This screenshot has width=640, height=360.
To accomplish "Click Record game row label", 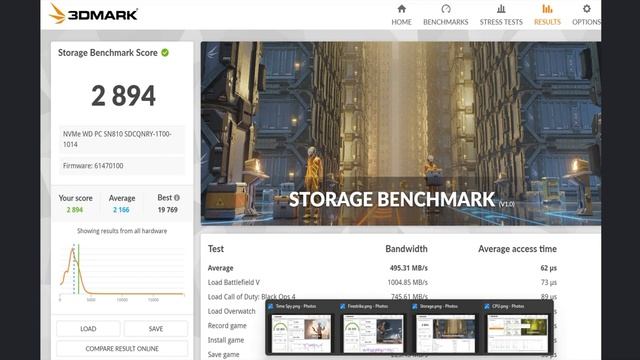I will point(227,326).
